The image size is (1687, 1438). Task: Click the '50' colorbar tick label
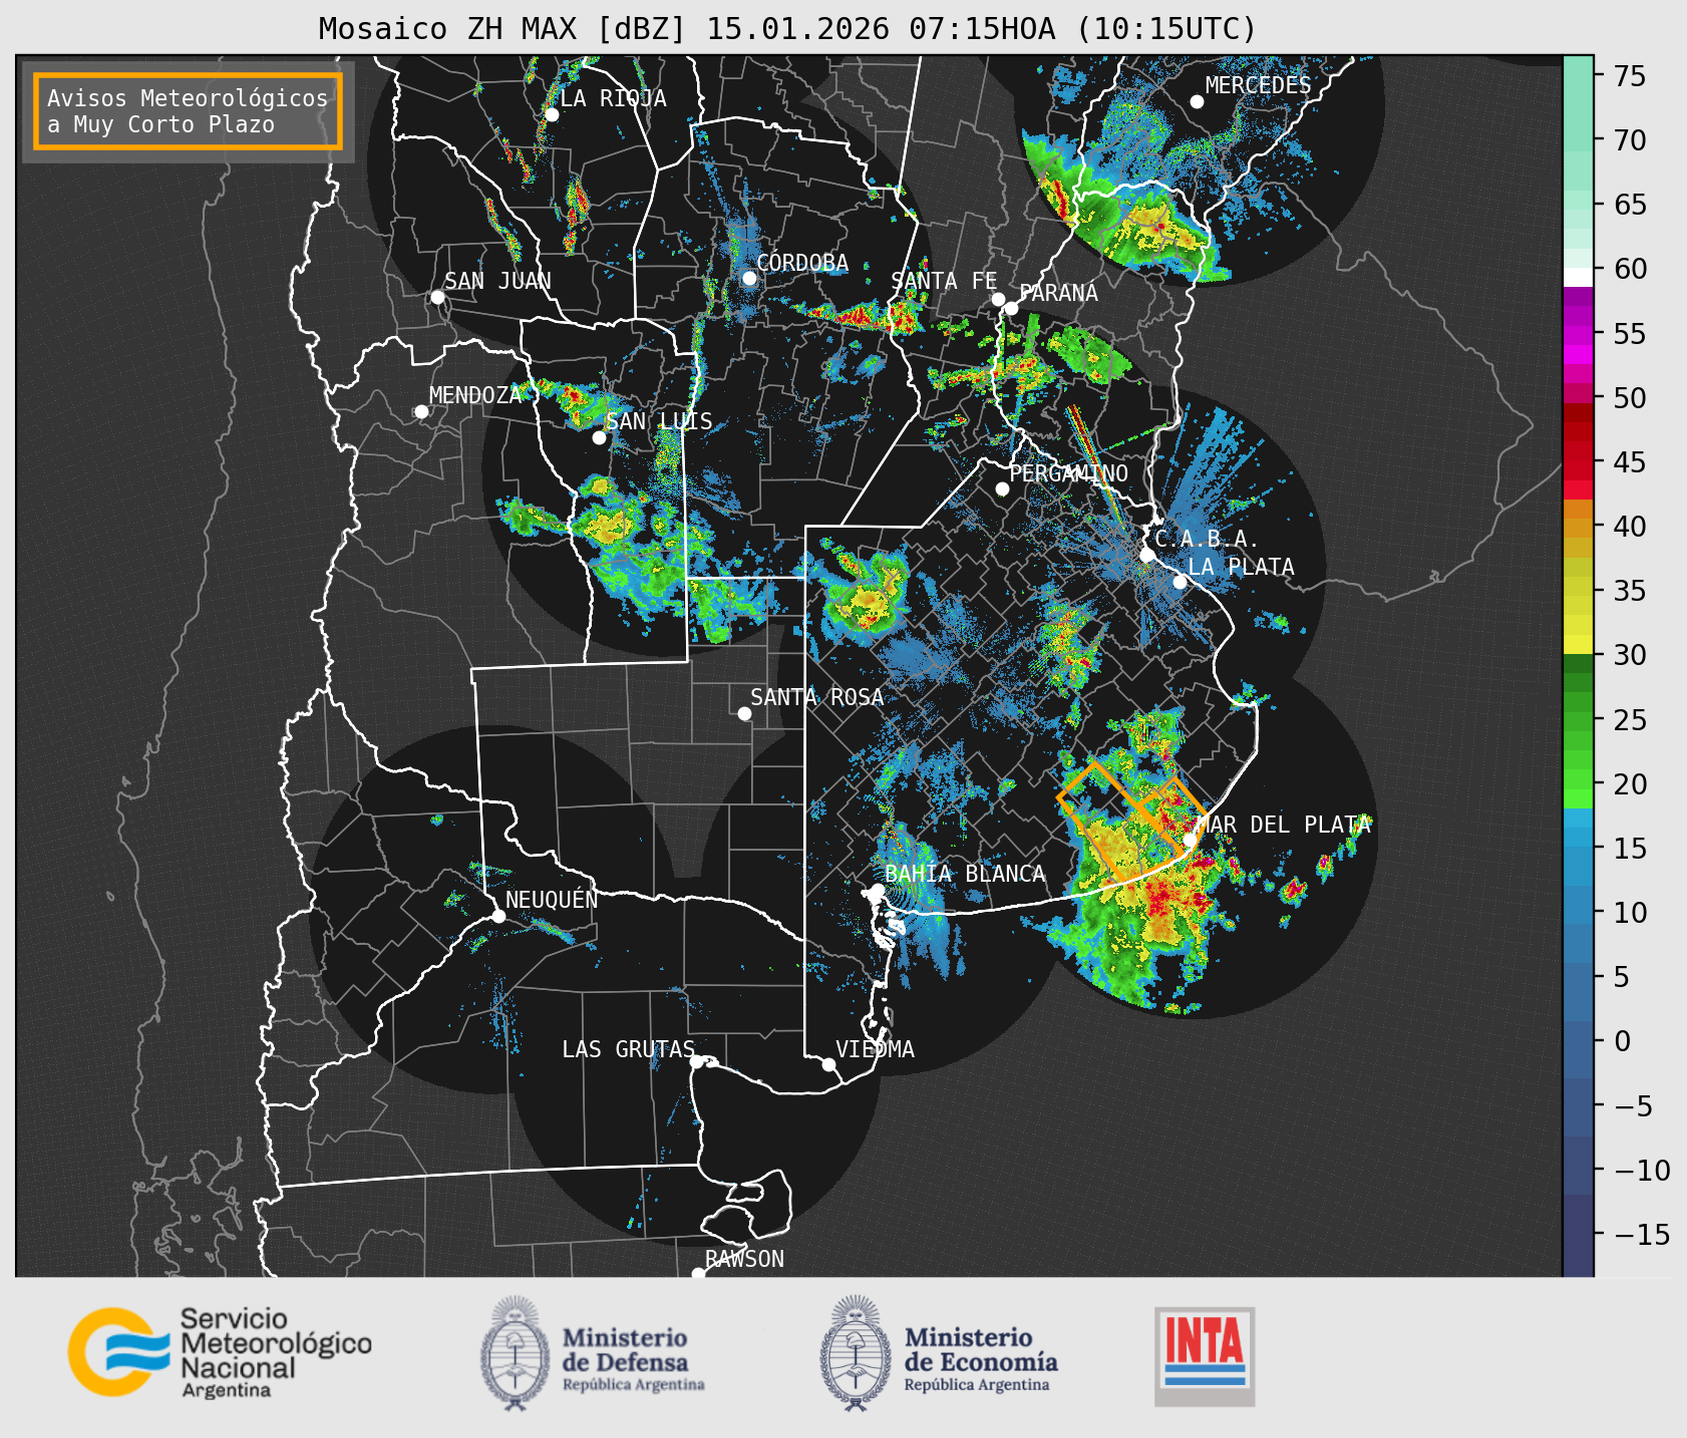[x=1629, y=398]
